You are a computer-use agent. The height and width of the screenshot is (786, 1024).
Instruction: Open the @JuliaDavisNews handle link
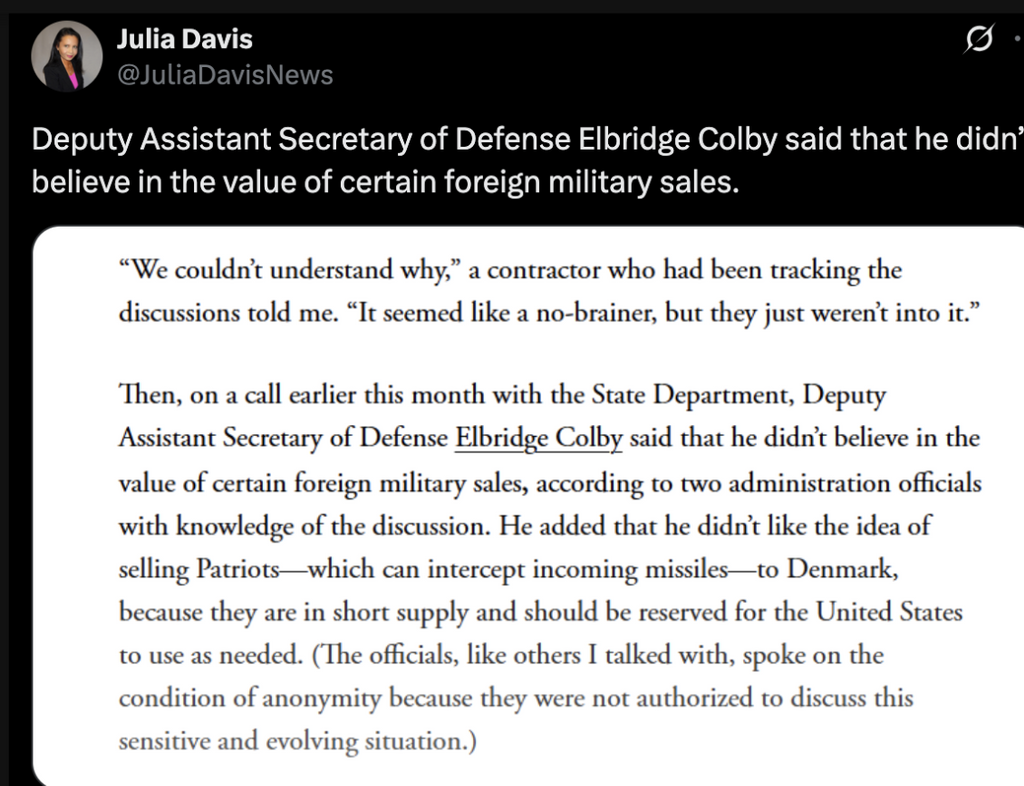coord(225,75)
